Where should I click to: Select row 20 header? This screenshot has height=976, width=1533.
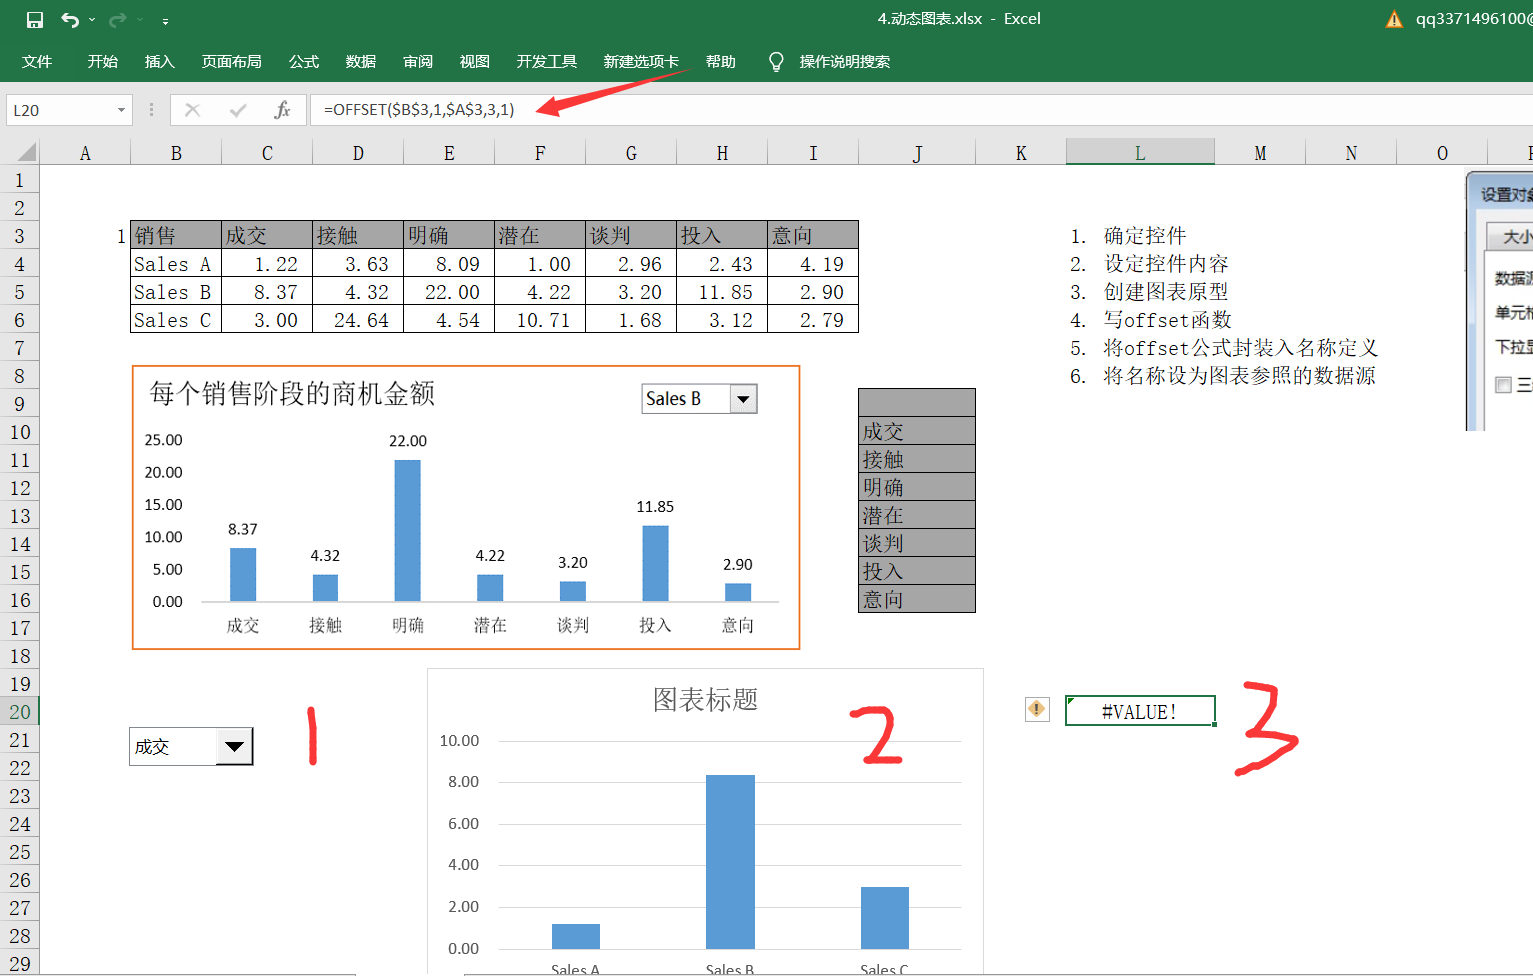point(20,712)
